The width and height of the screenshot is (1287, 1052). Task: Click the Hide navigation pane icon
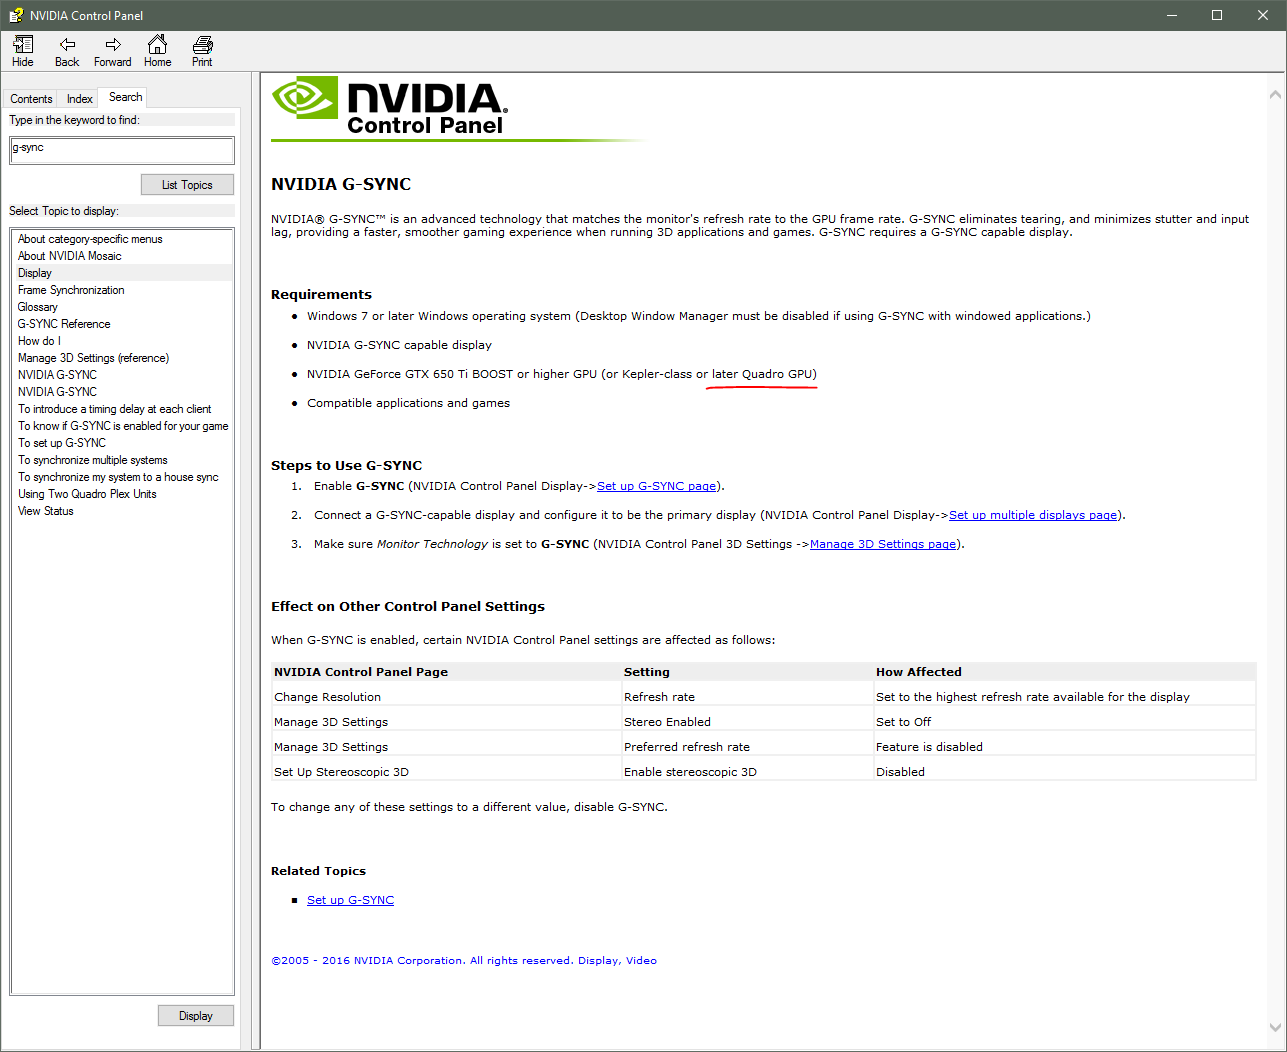point(23,51)
